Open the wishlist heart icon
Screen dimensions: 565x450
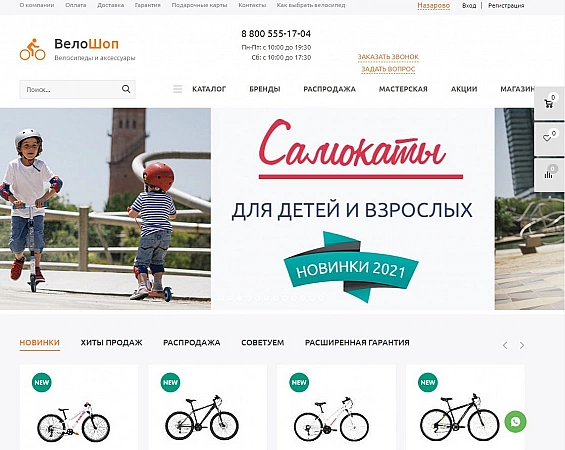click(x=549, y=139)
